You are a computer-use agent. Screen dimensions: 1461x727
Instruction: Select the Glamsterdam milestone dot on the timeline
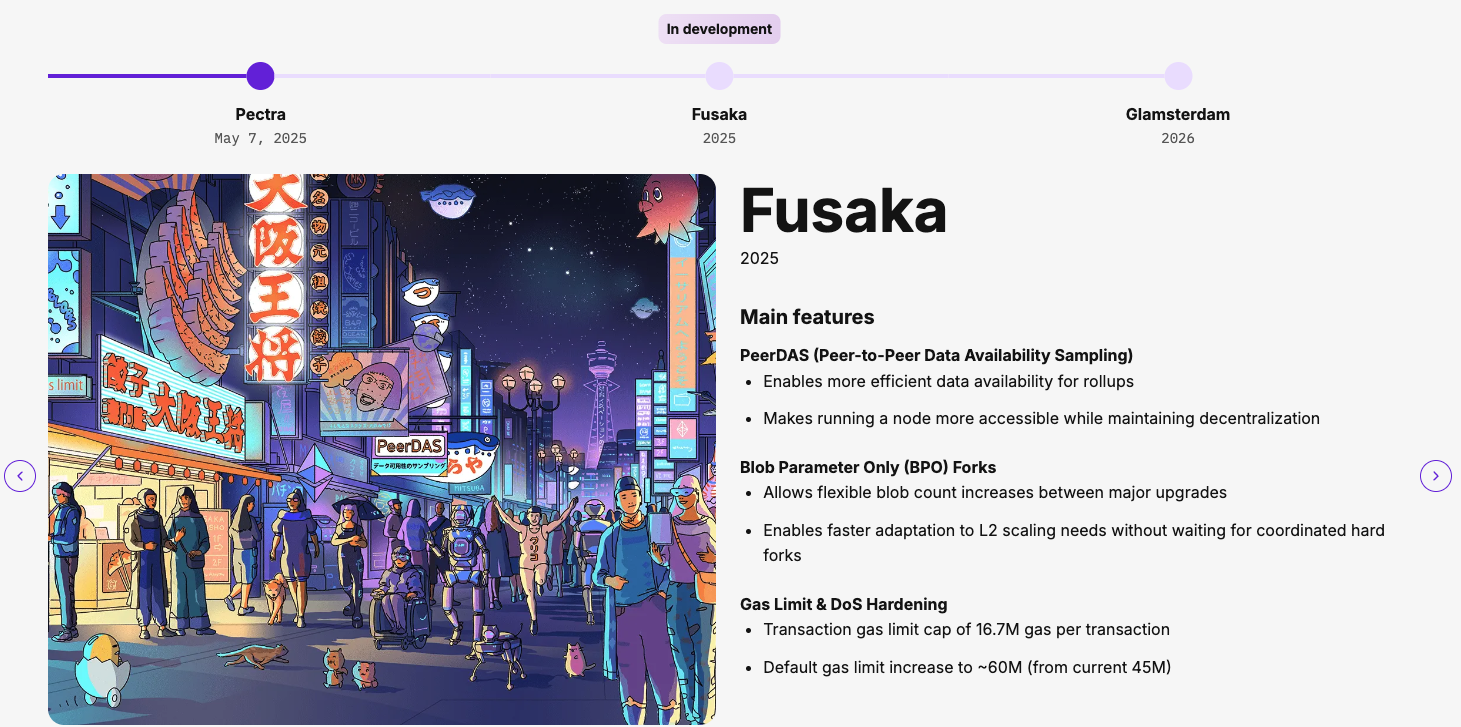point(1178,75)
